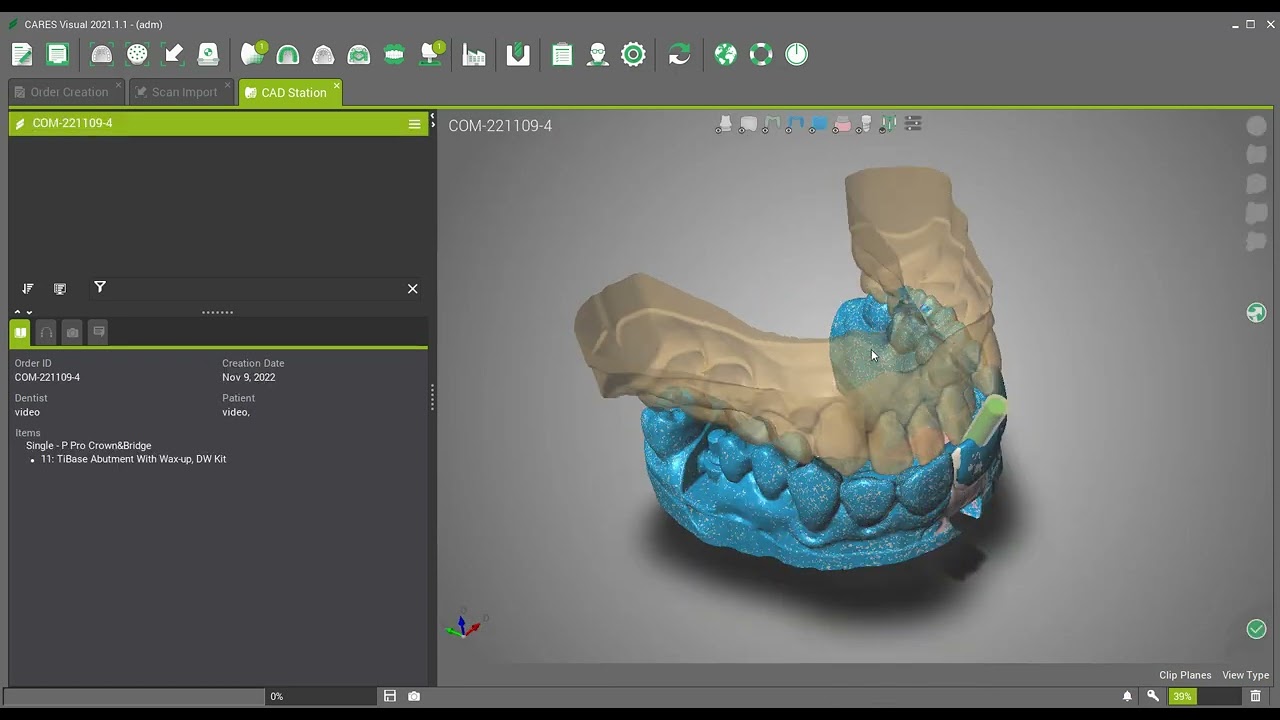This screenshot has height=720, width=1280.
Task: Toggle visibility of the blue arch scan
Action: (795, 125)
